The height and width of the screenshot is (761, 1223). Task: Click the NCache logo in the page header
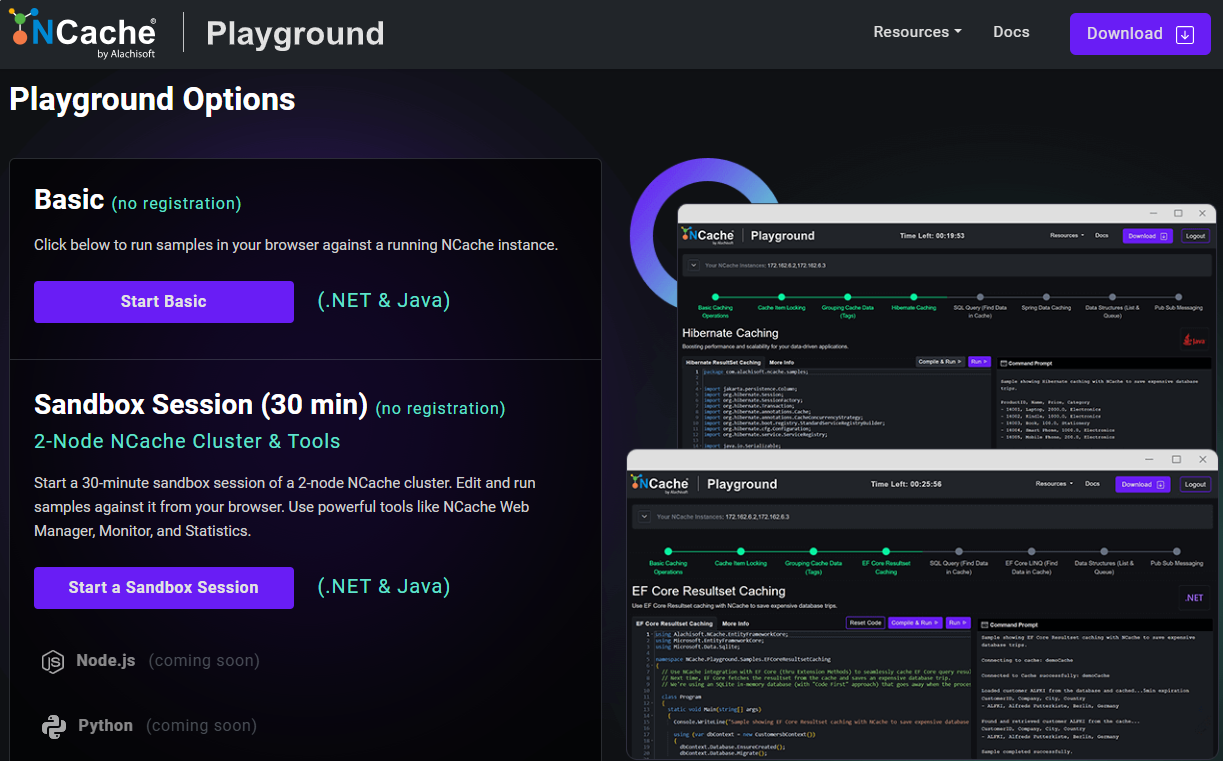pyautogui.click(x=84, y=34)
